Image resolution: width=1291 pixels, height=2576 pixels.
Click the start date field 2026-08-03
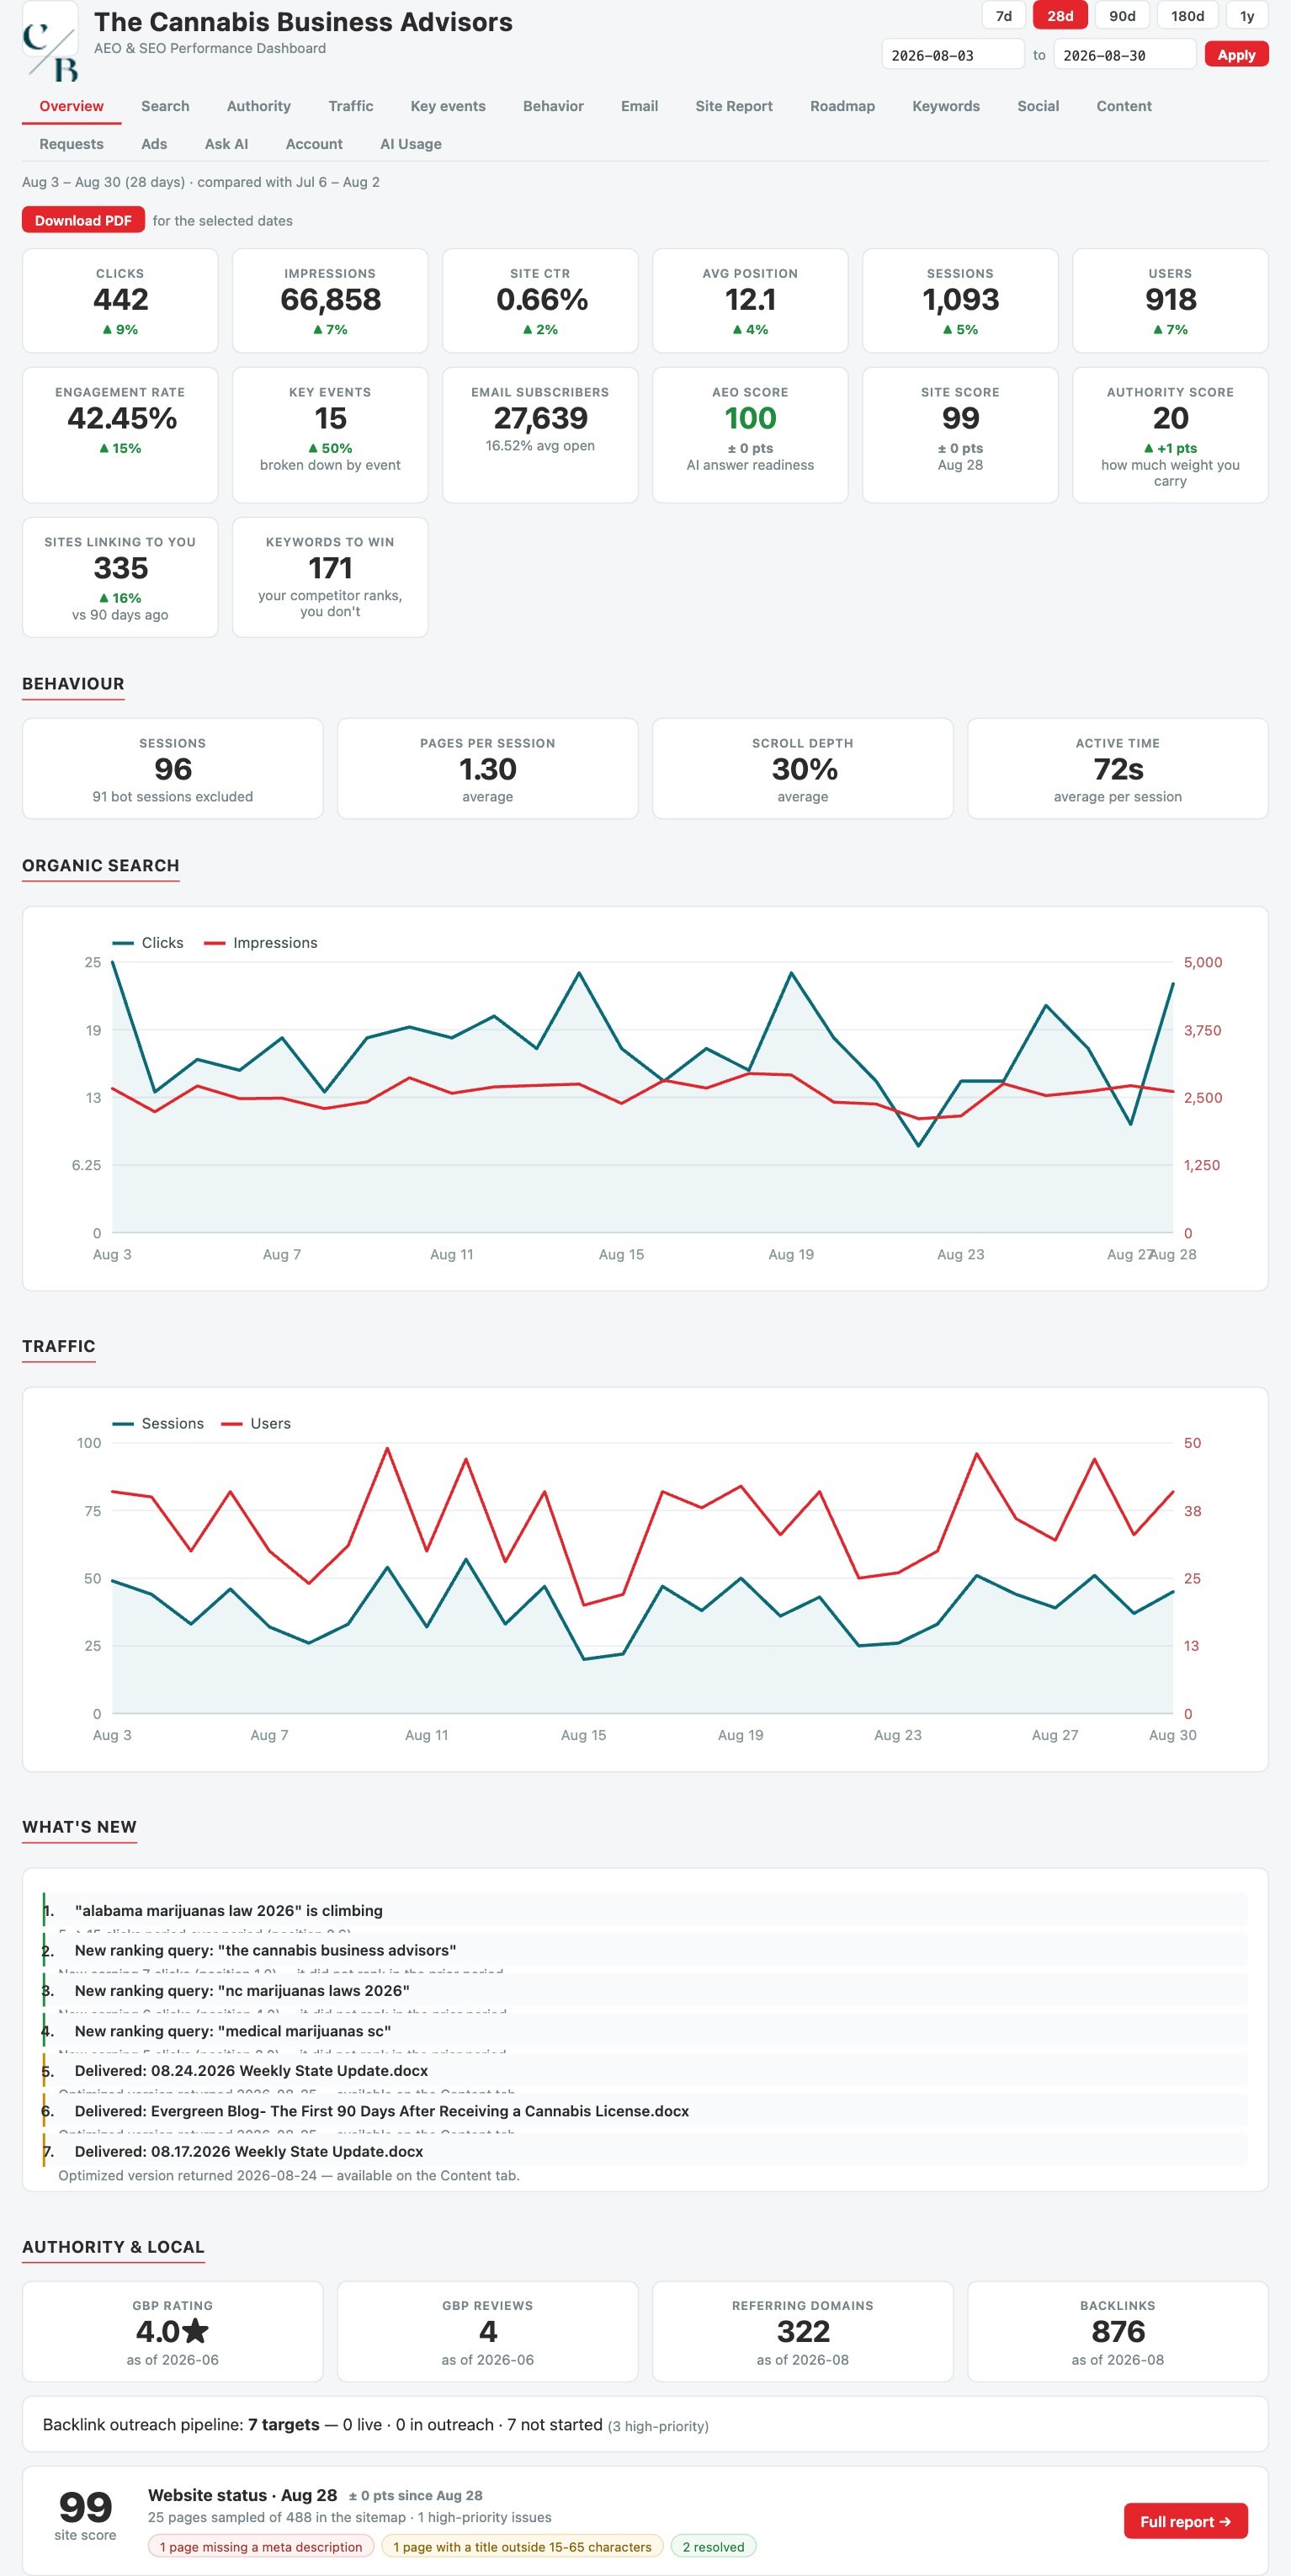(x=953, y=55)
